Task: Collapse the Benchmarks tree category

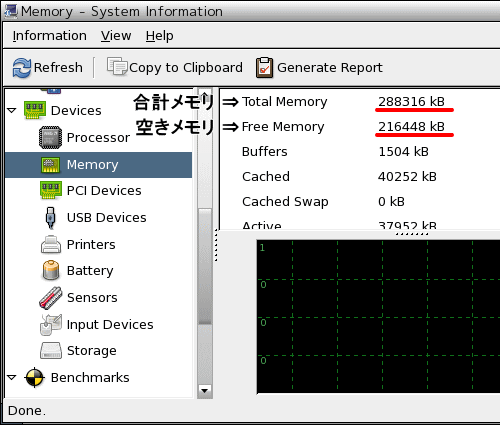Action: (x=12, y=378)
